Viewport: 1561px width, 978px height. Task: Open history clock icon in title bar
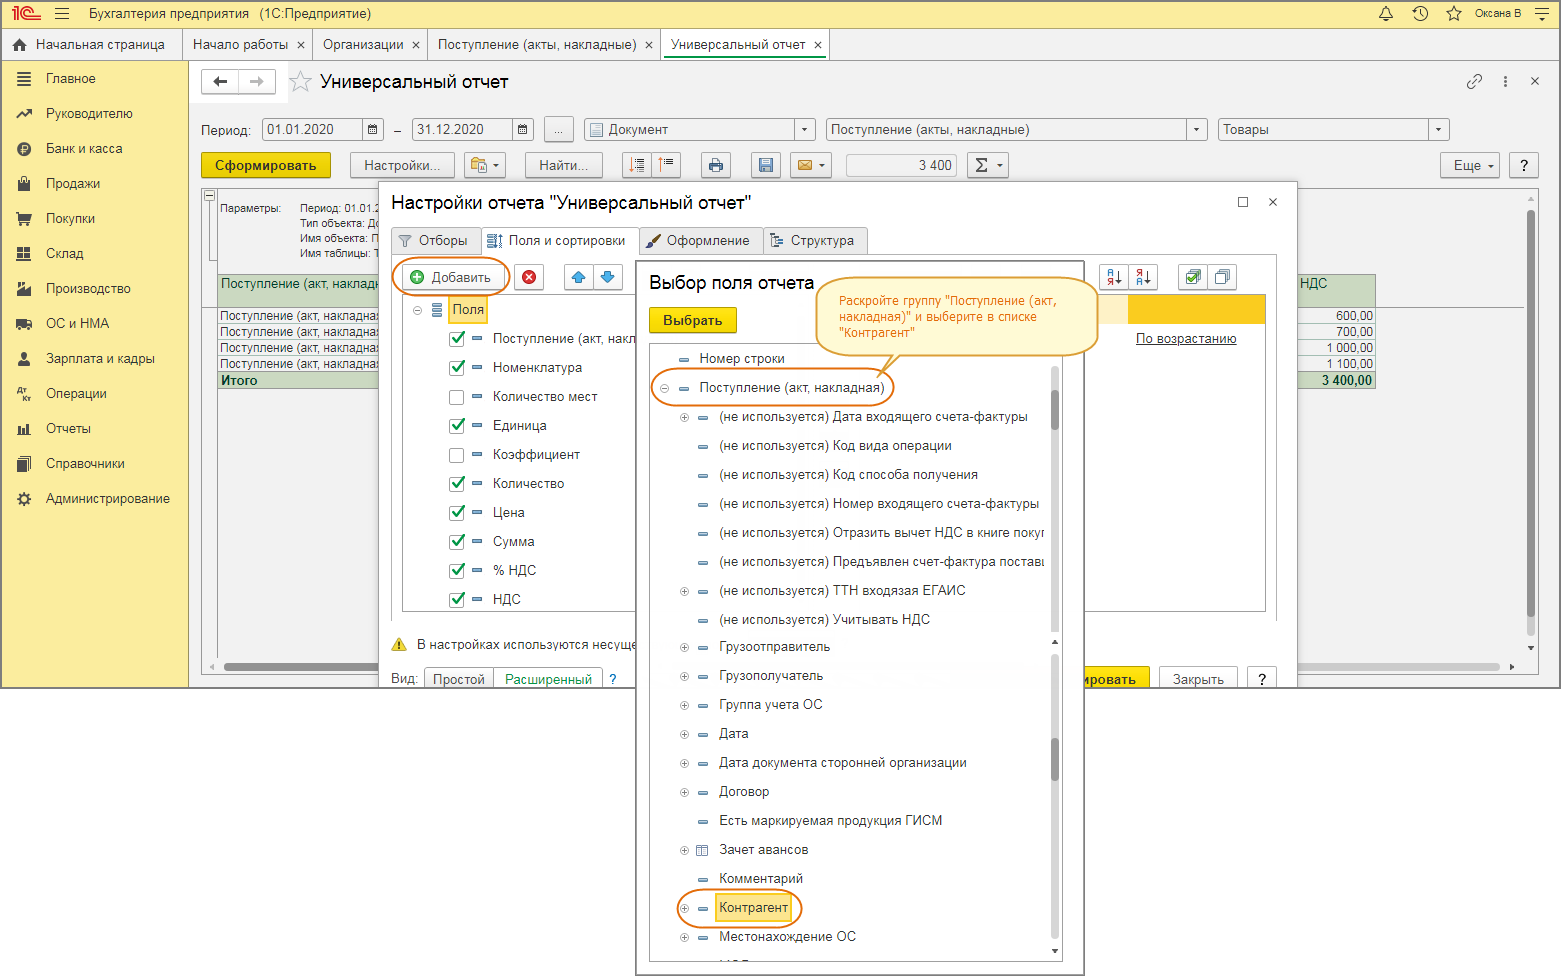(x=1420, y=14)
